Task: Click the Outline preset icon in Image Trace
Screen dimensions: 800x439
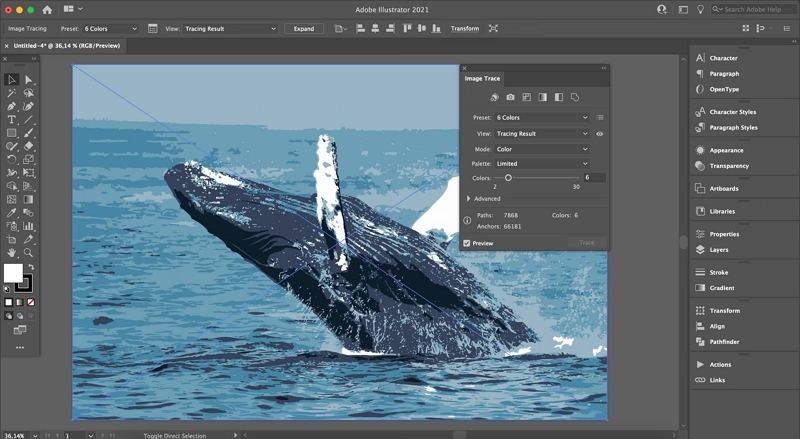Action: click(574, 97)
